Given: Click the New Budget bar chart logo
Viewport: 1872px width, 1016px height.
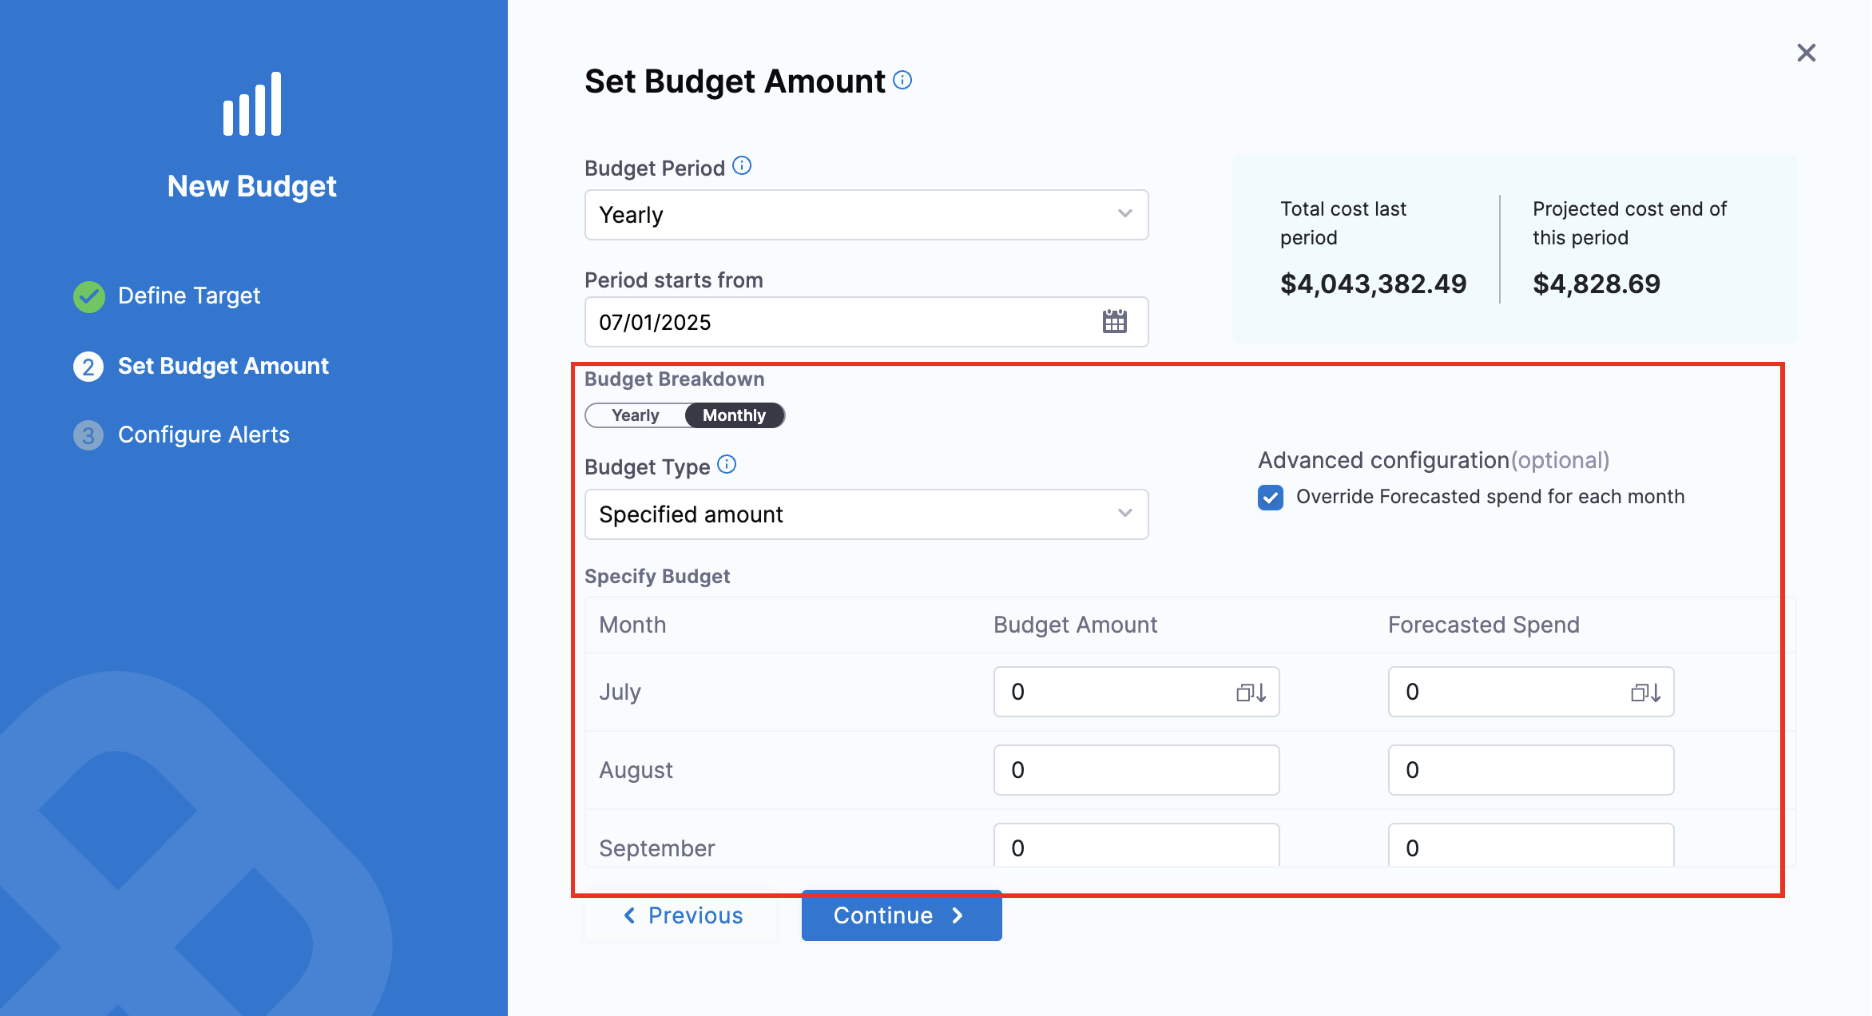Looking at the screenshot, I should pyautogui.click(x=252, y=105).
